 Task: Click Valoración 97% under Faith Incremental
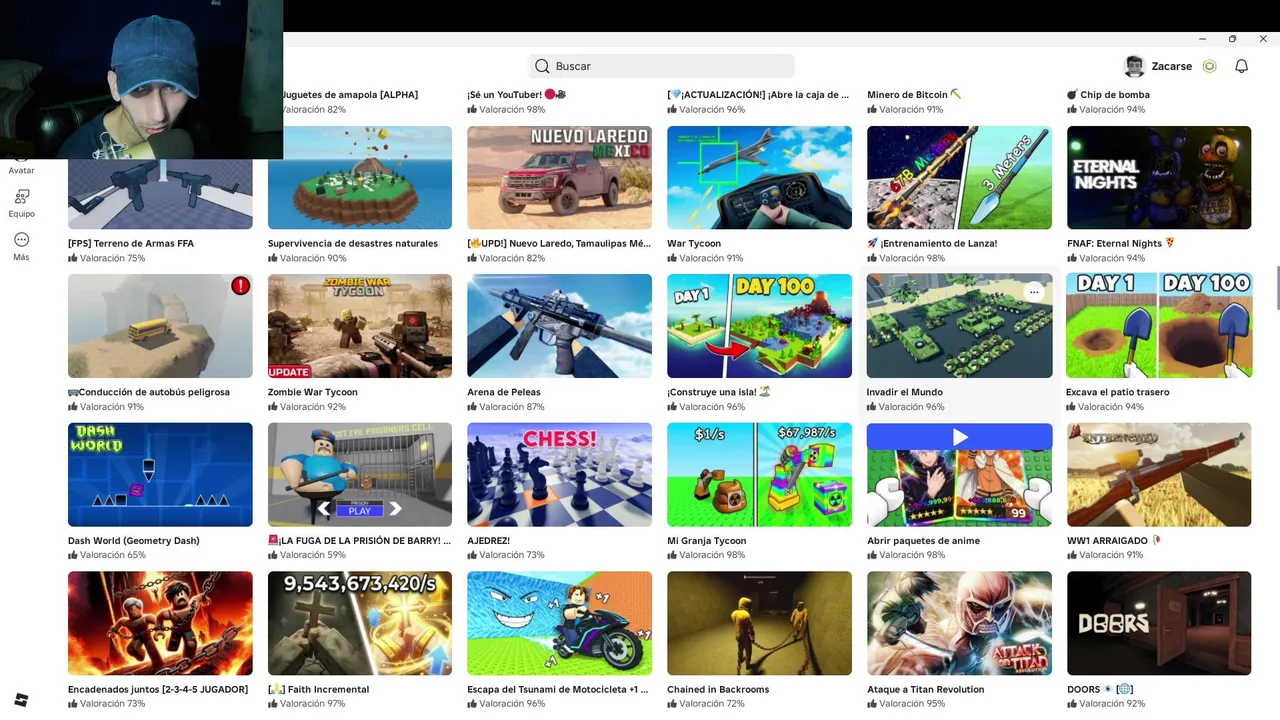click(307, 704)
